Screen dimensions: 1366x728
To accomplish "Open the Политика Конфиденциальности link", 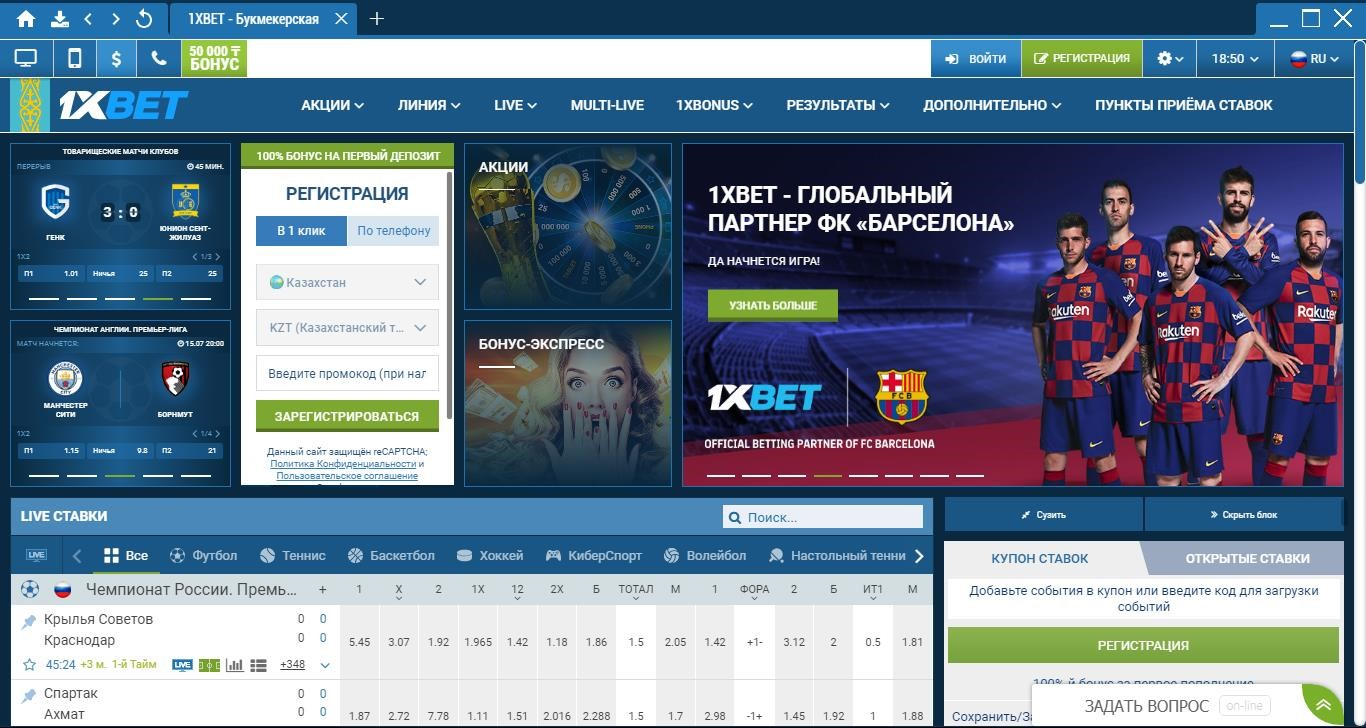I will (343, 464).
